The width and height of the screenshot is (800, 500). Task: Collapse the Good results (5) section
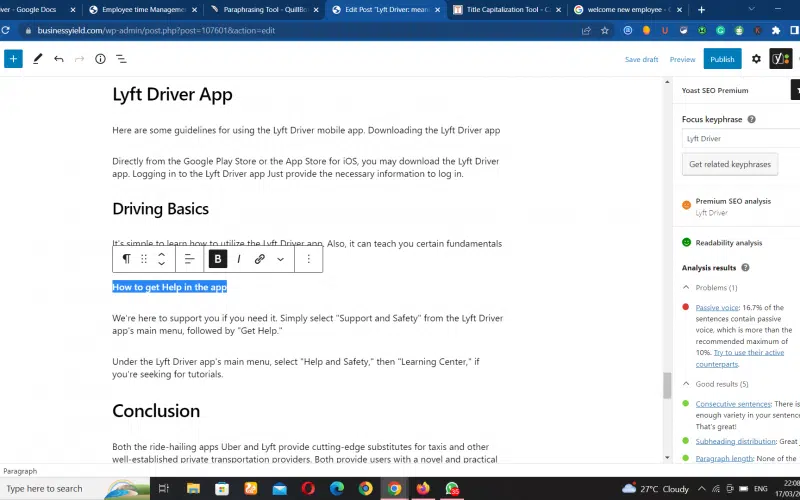pos(687,384)
